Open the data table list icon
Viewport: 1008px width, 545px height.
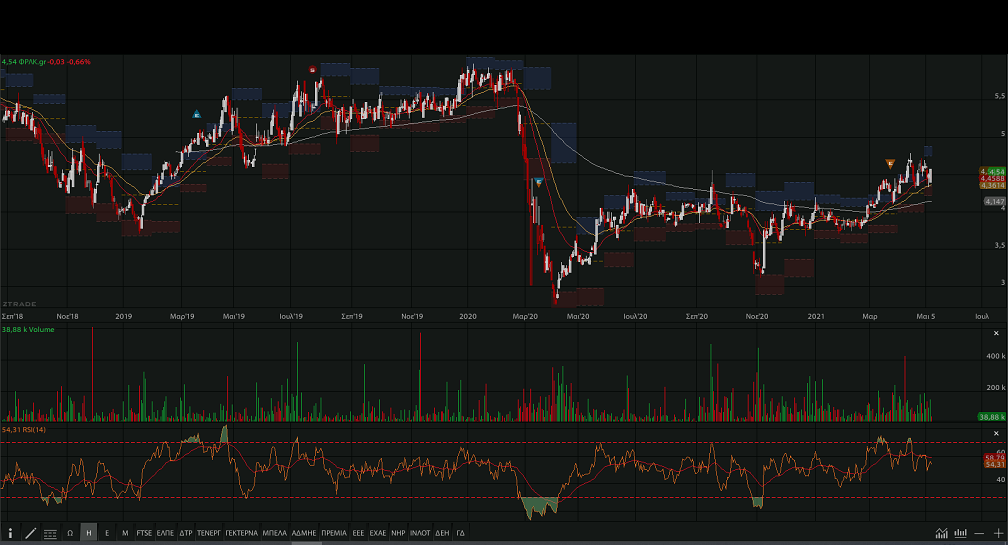50,534
